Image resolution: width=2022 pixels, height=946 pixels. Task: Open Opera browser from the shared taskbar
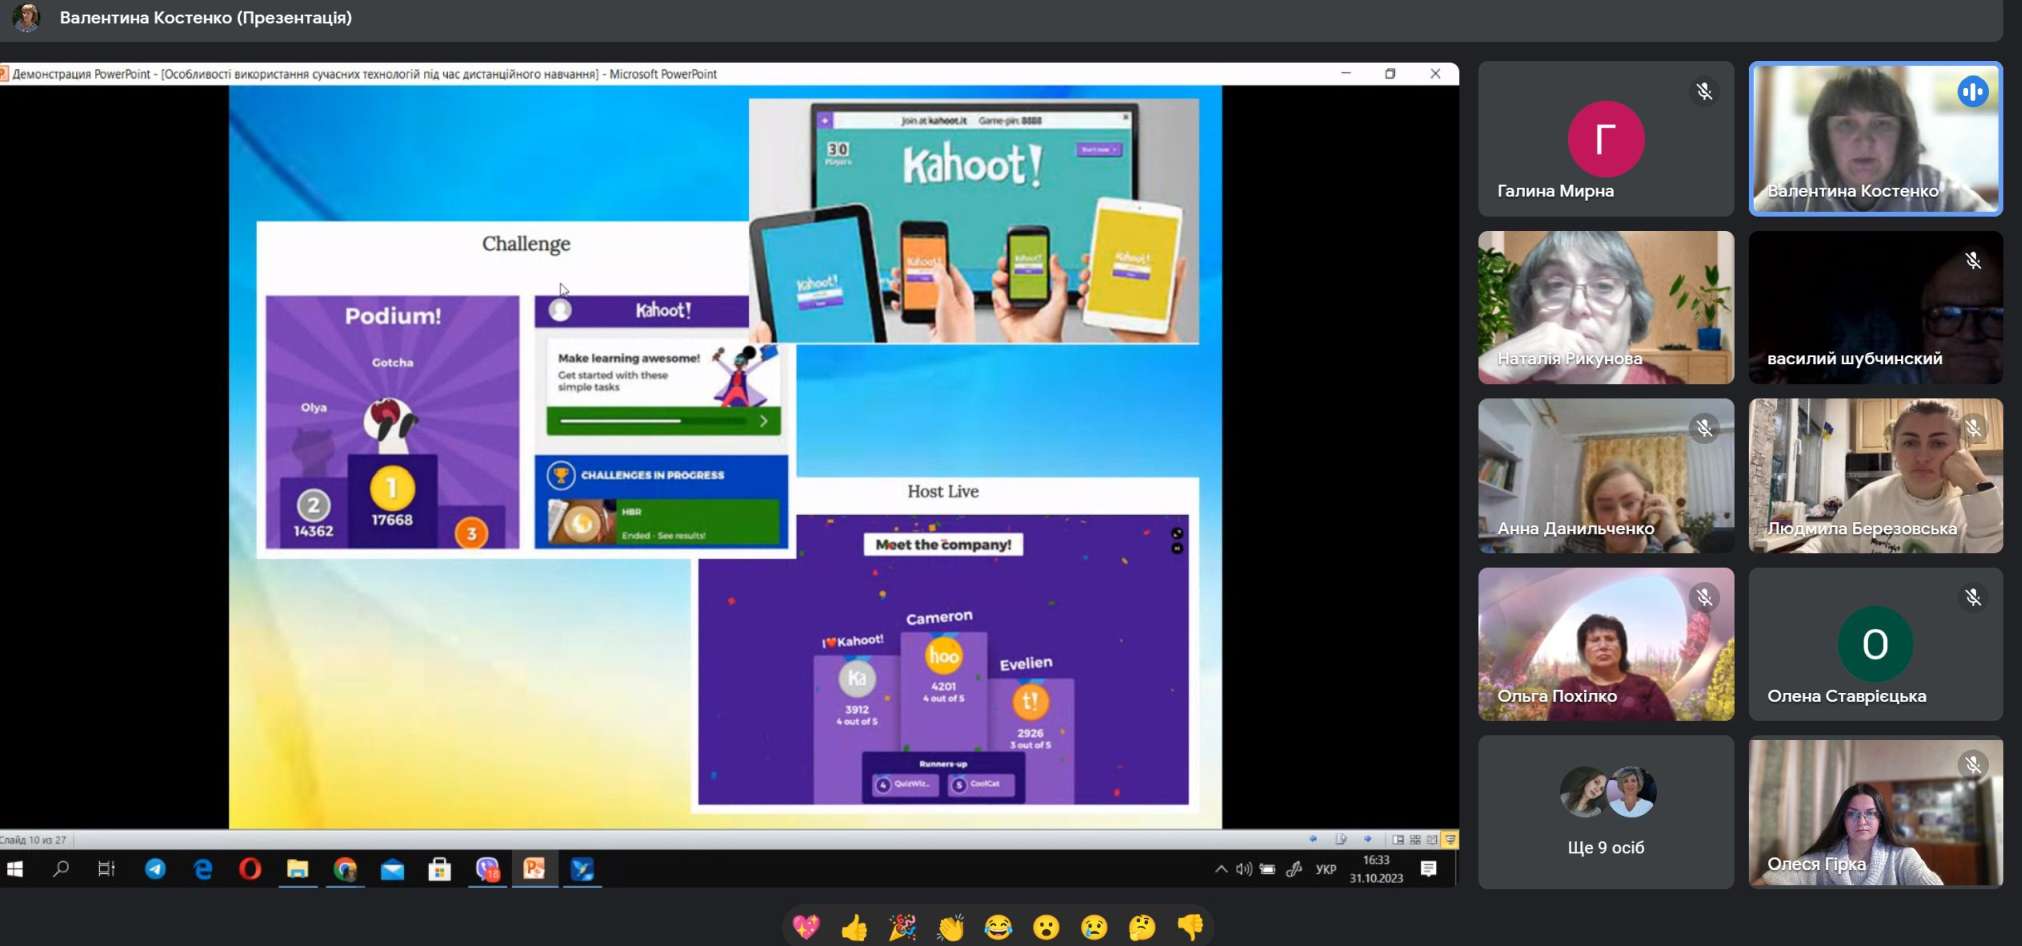pos(250,869)
